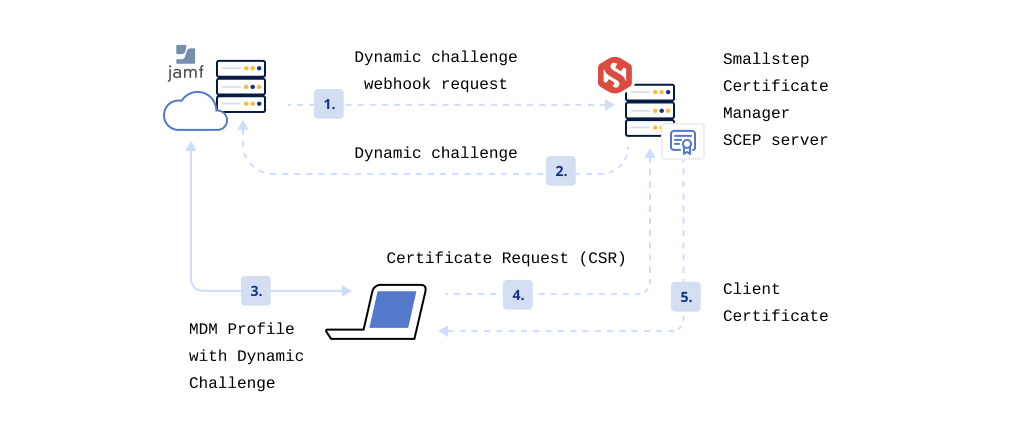Select step number 1 badge
Image resolution: width=1012 pixels, height=433 pixels.
329,104
